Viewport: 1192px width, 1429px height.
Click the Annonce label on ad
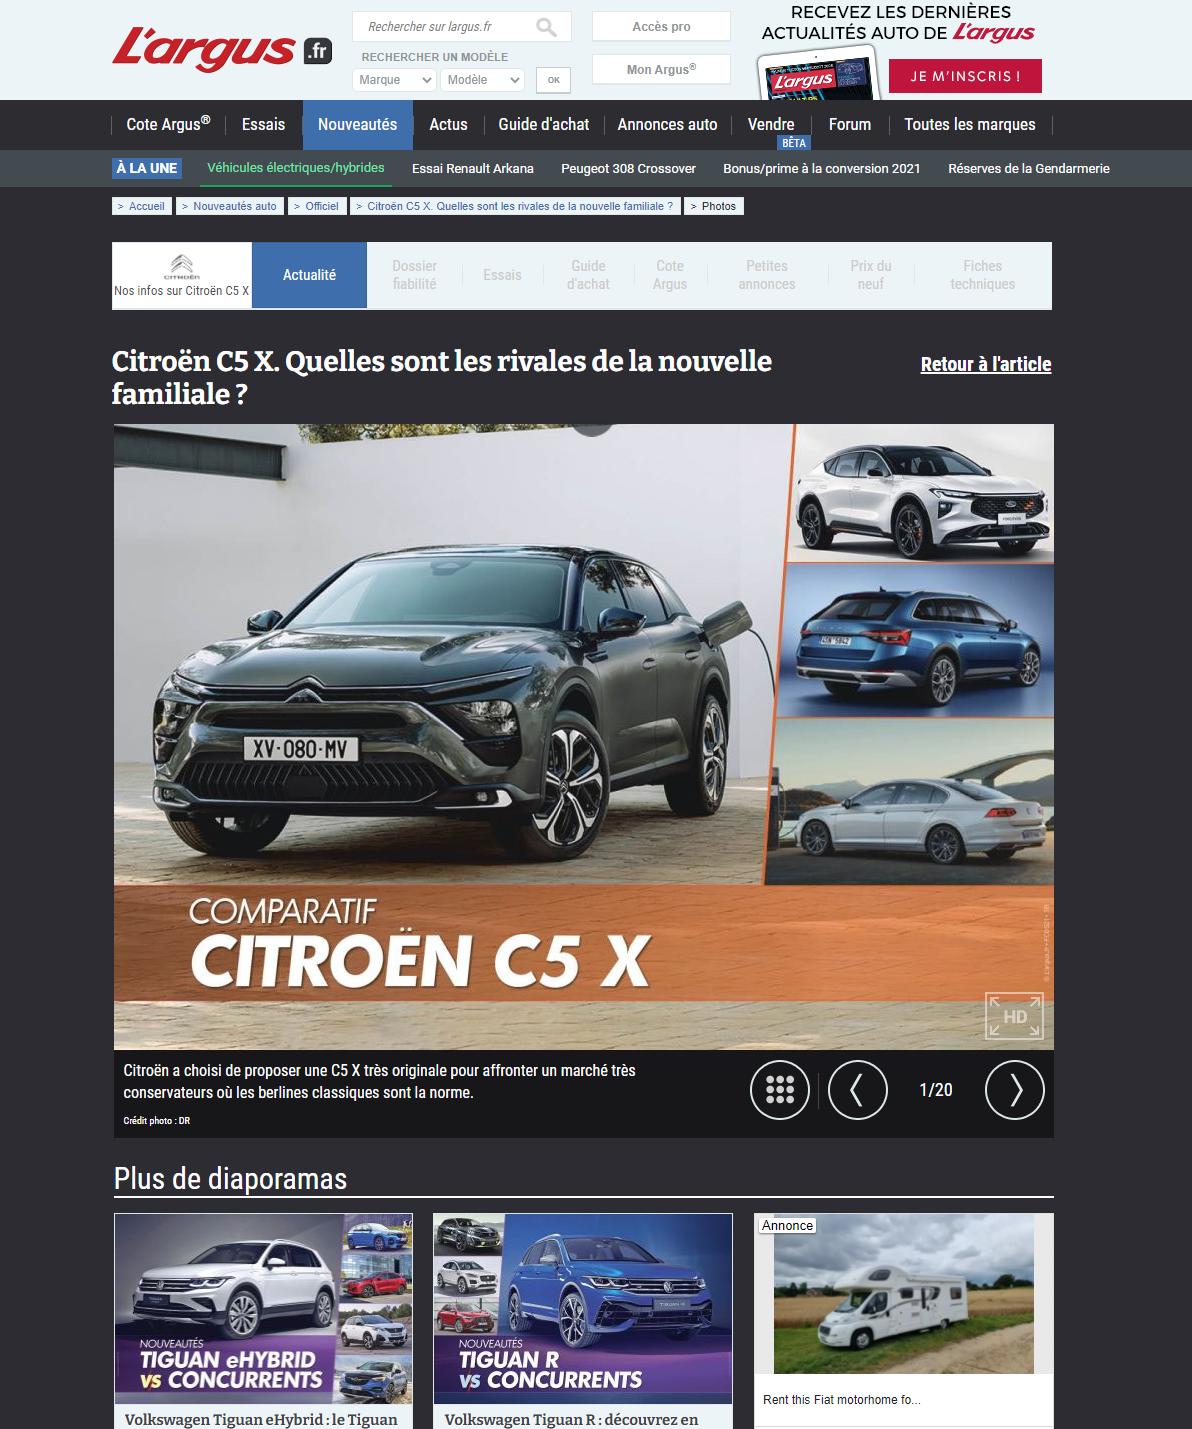point(788,1225)
